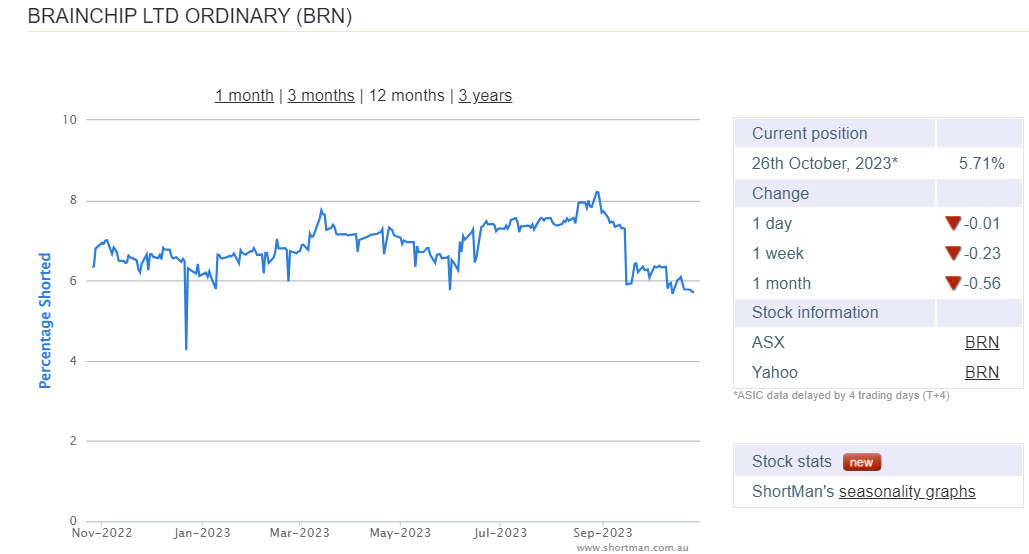Switch chart to 3 months range

pyautogui.click(x=321, y=96)
